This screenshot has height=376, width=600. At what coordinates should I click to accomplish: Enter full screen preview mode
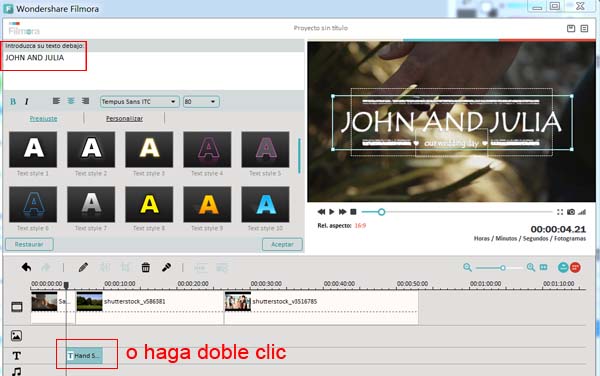tap(560, 212)
